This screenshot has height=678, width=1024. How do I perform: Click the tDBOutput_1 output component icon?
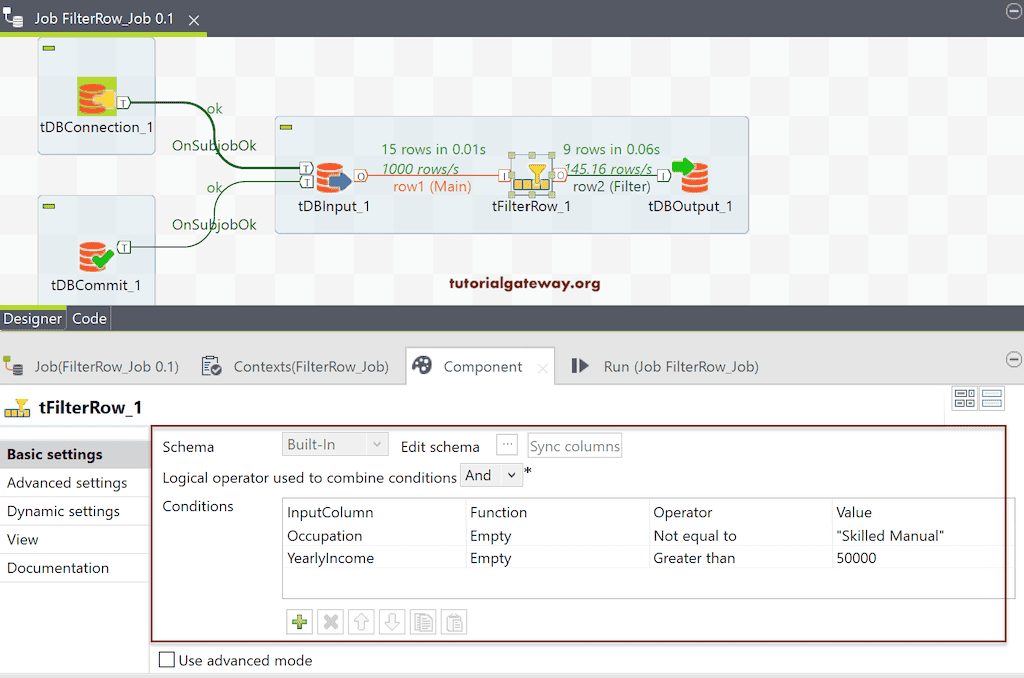[x=690, y=178]
